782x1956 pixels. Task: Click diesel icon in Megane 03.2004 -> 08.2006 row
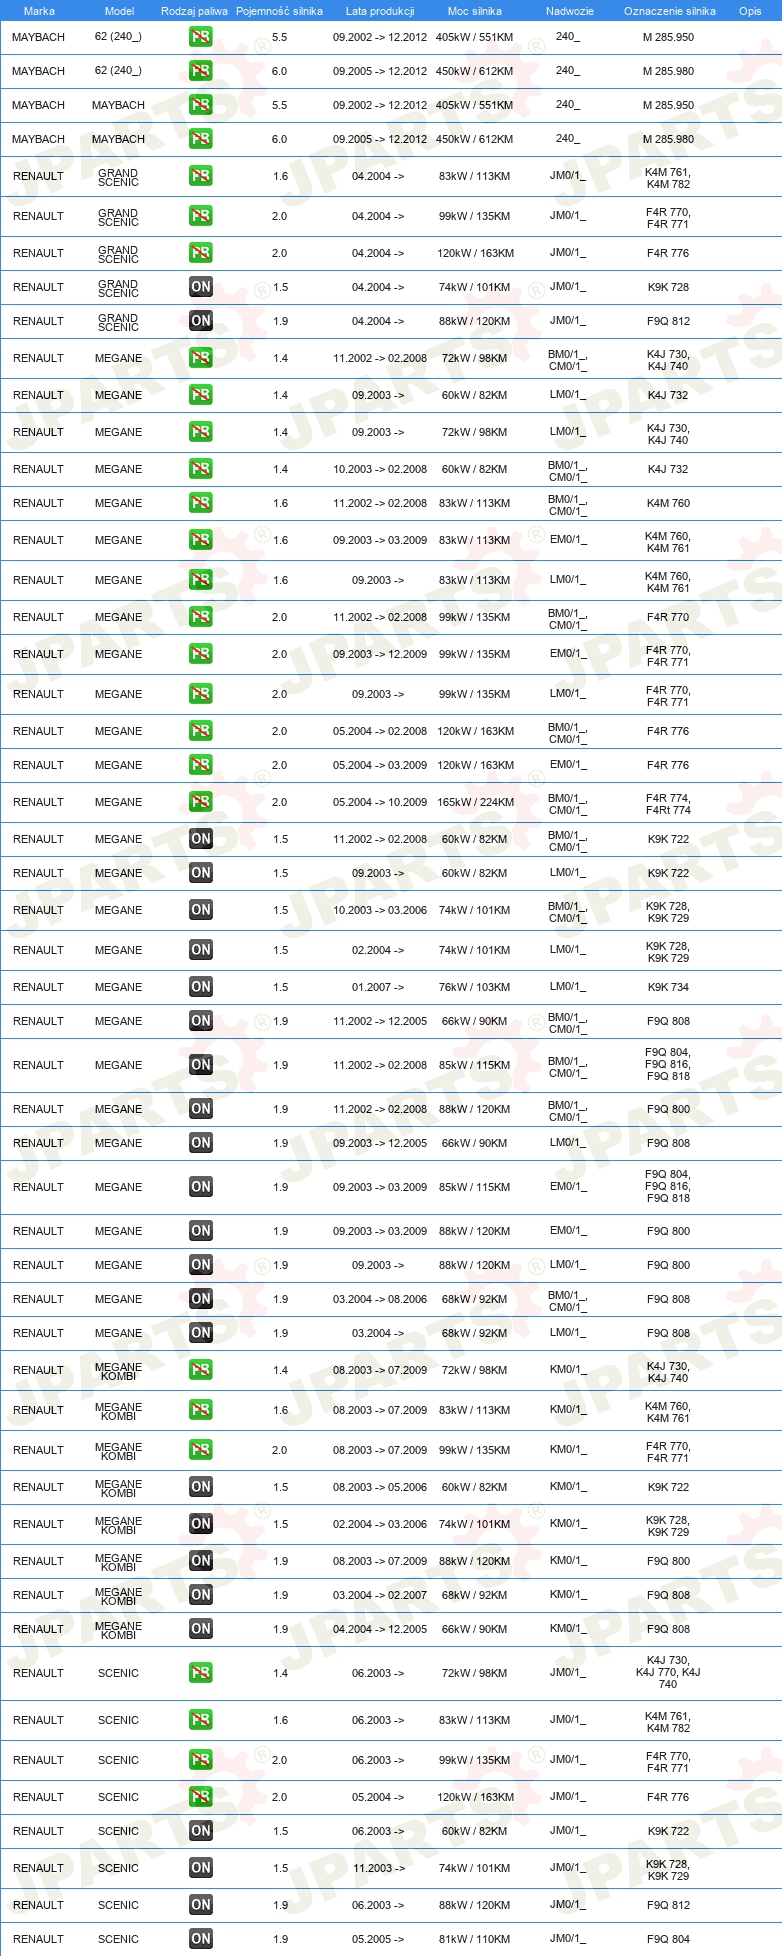tap(201, 1299)
